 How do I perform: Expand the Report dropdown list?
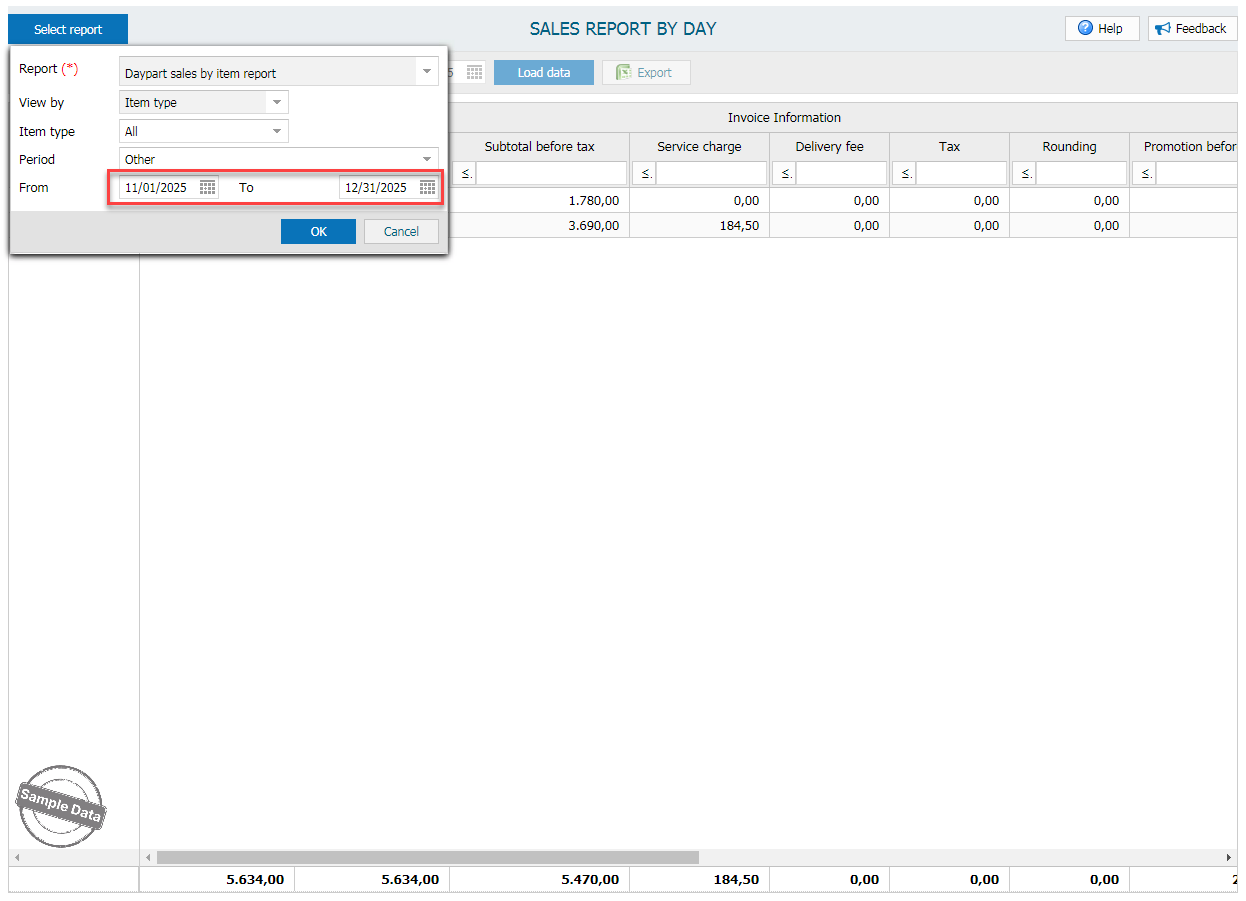427,72
